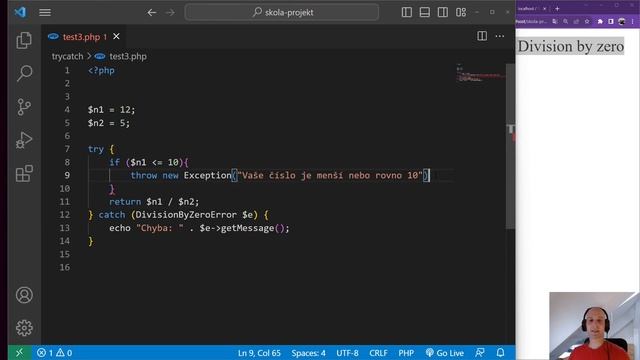The height and width of the screenshot is (360, 640).
Task: Go back with the left arrow
Action: click(x=151, y=13)
